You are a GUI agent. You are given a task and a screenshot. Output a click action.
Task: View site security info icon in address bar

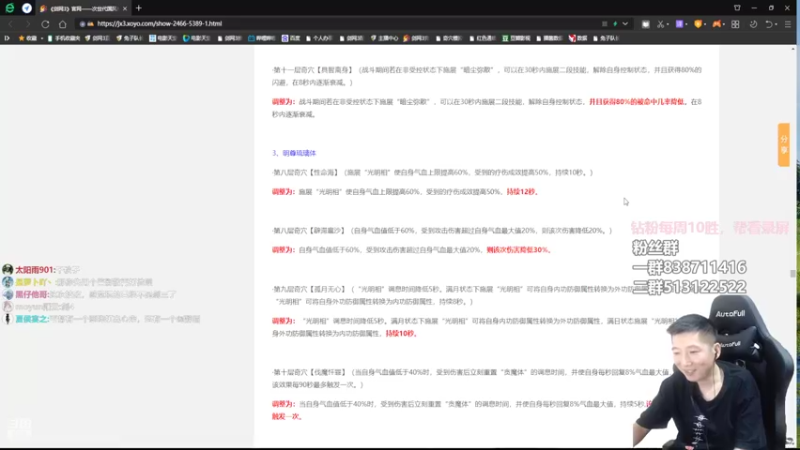[82, 23]
